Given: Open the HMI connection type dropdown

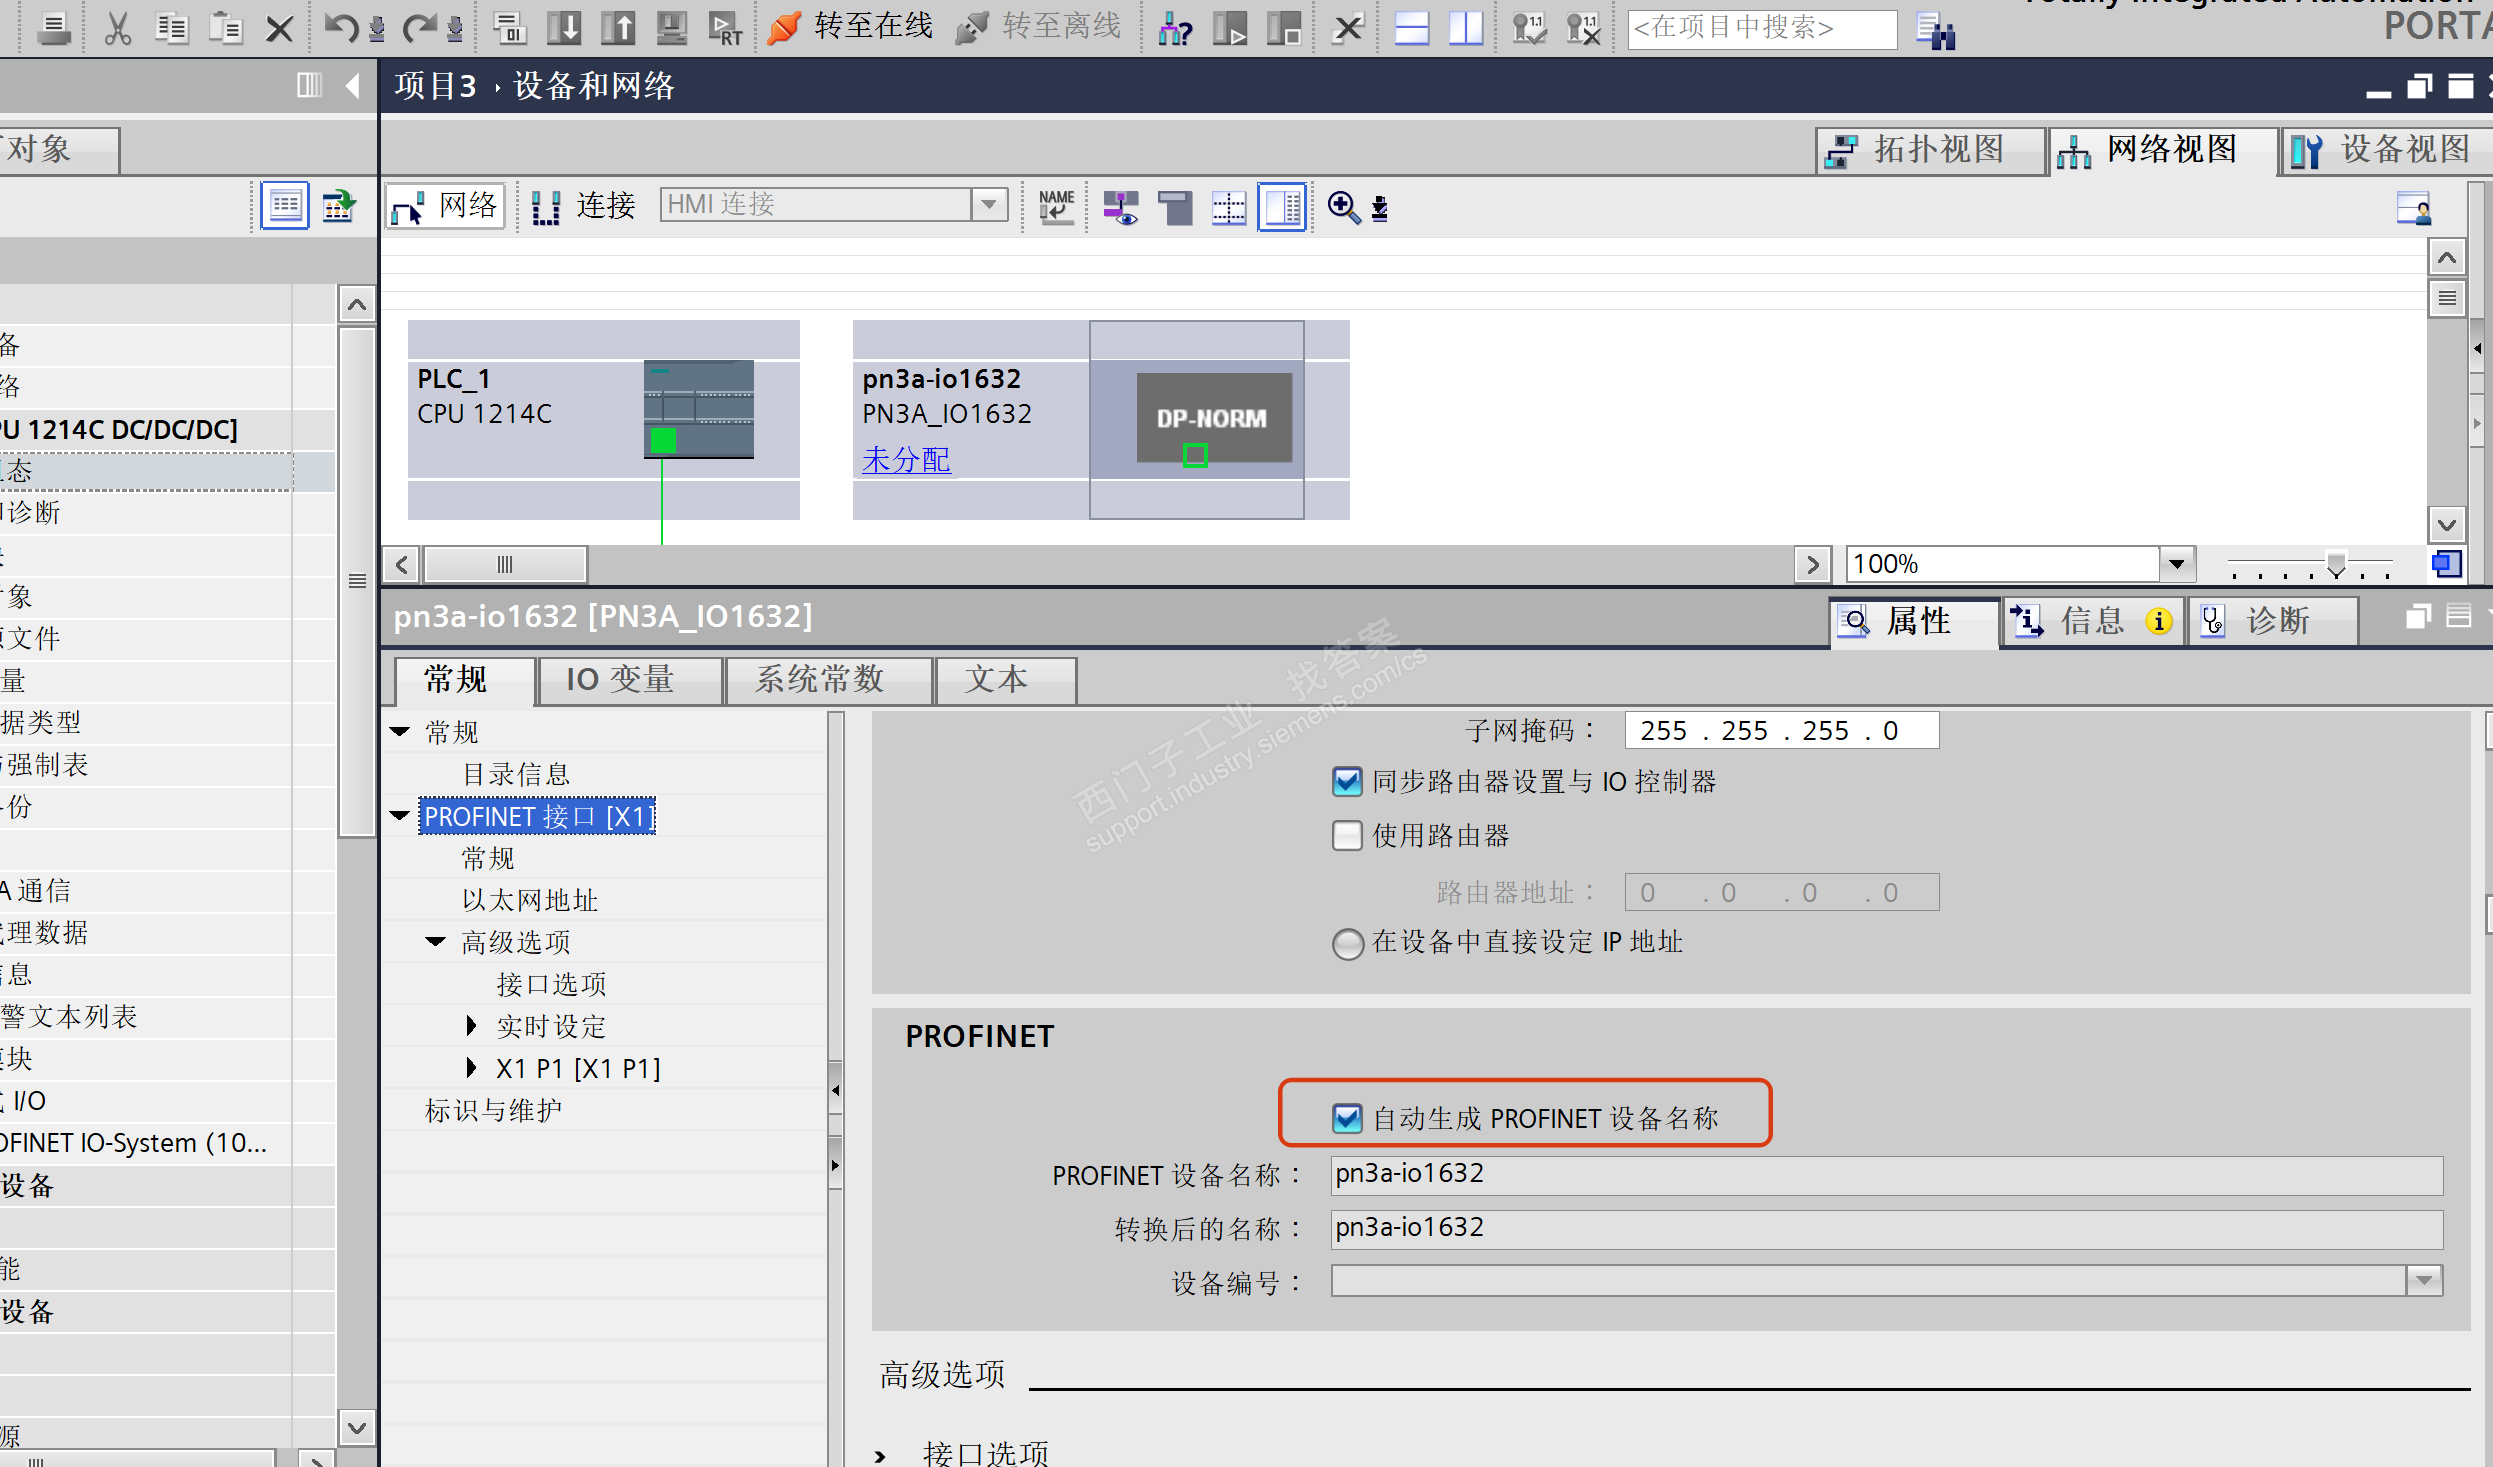Looking at the screenshot, I should pyautogui.click(x=988, y=205).
